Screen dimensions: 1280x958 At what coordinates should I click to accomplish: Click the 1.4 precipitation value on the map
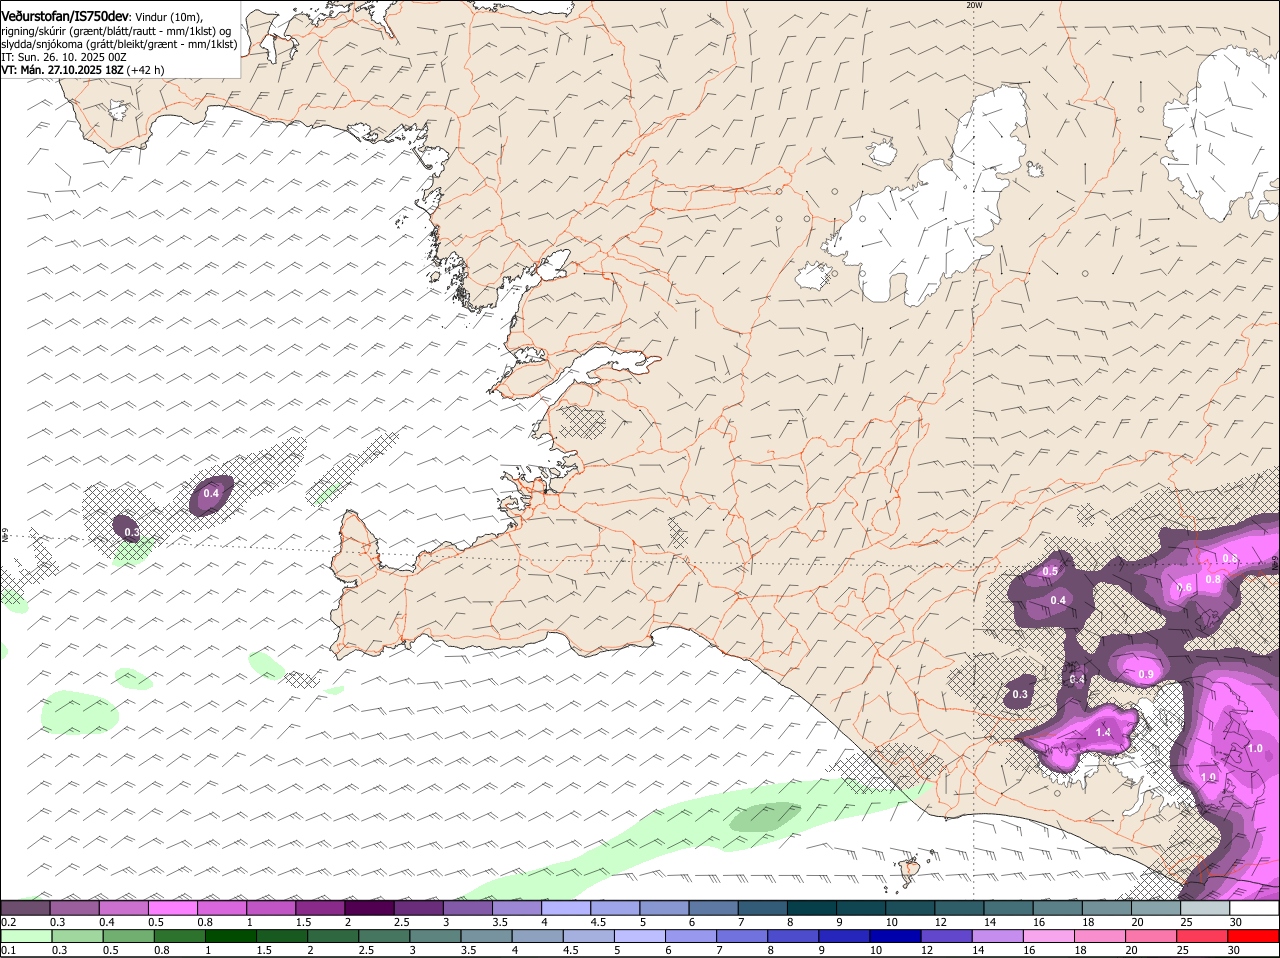(1103, 733)
